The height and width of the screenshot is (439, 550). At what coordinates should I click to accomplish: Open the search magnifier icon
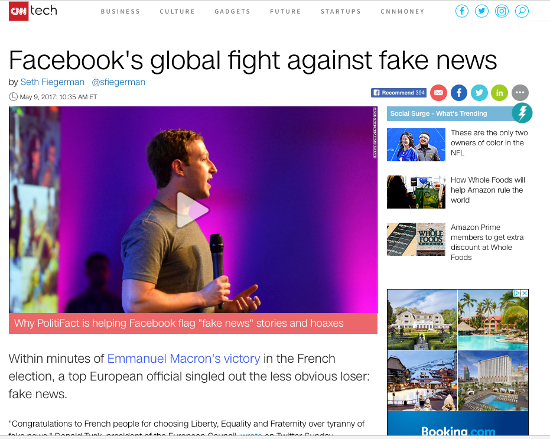(522, 11)
